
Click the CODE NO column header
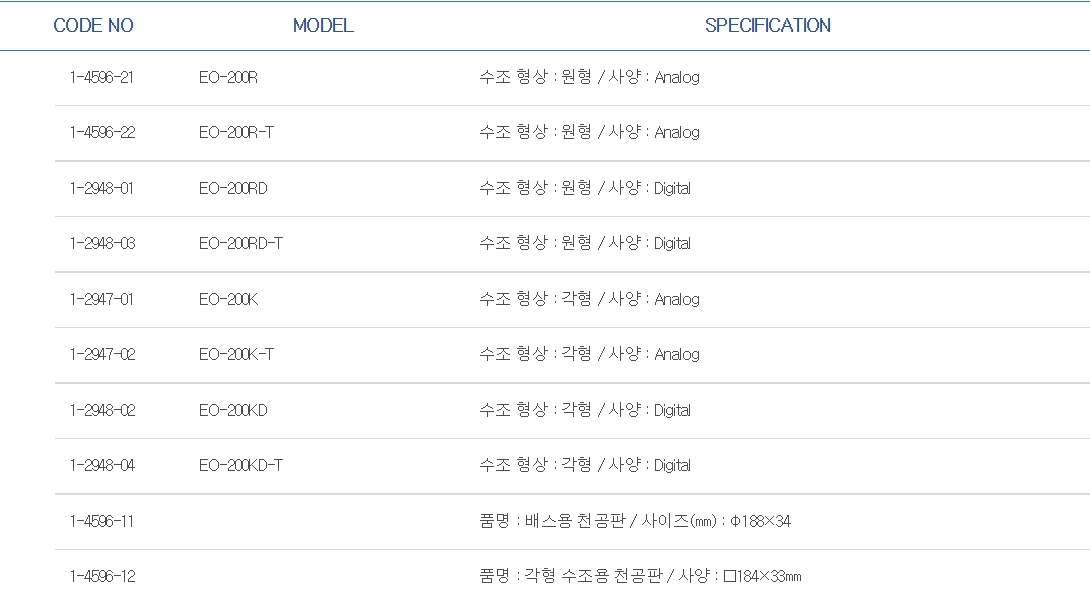[93, 26]
